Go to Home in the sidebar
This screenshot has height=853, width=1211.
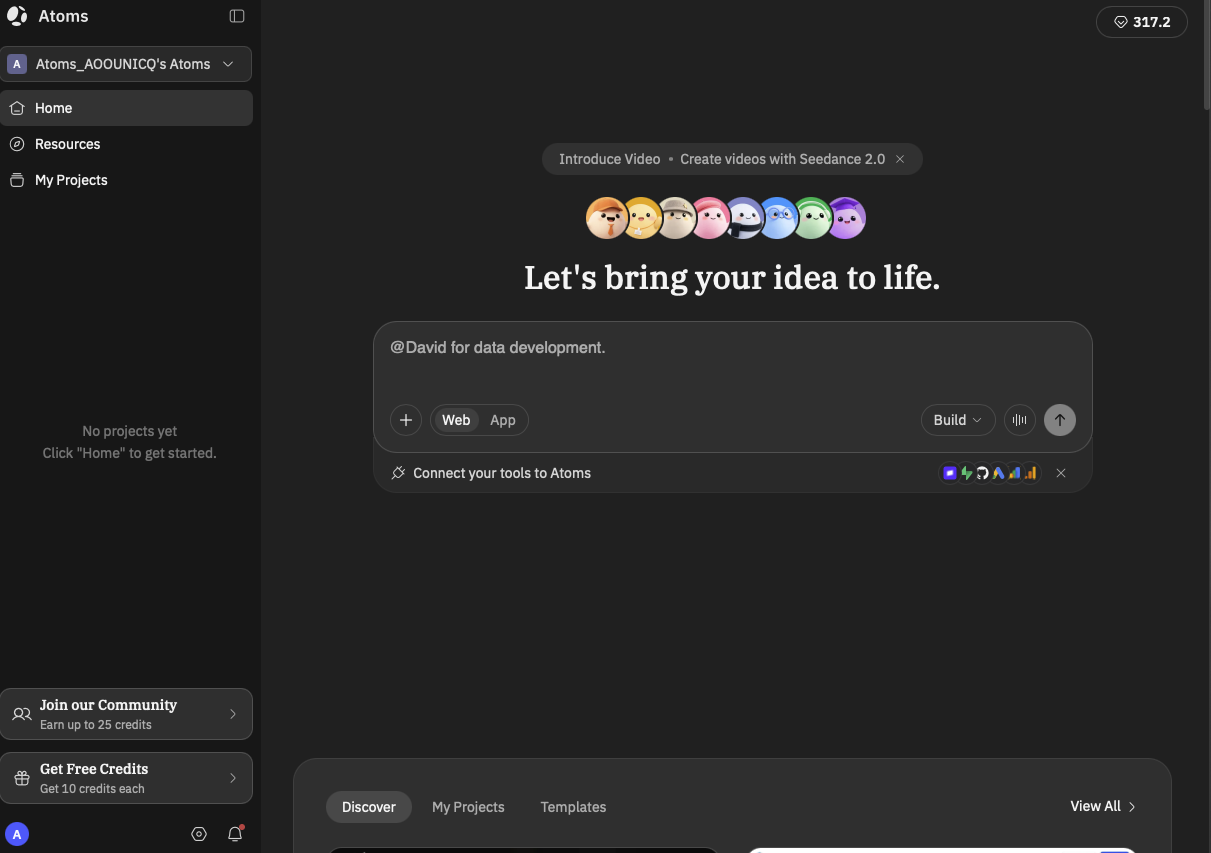pos(126,108)
